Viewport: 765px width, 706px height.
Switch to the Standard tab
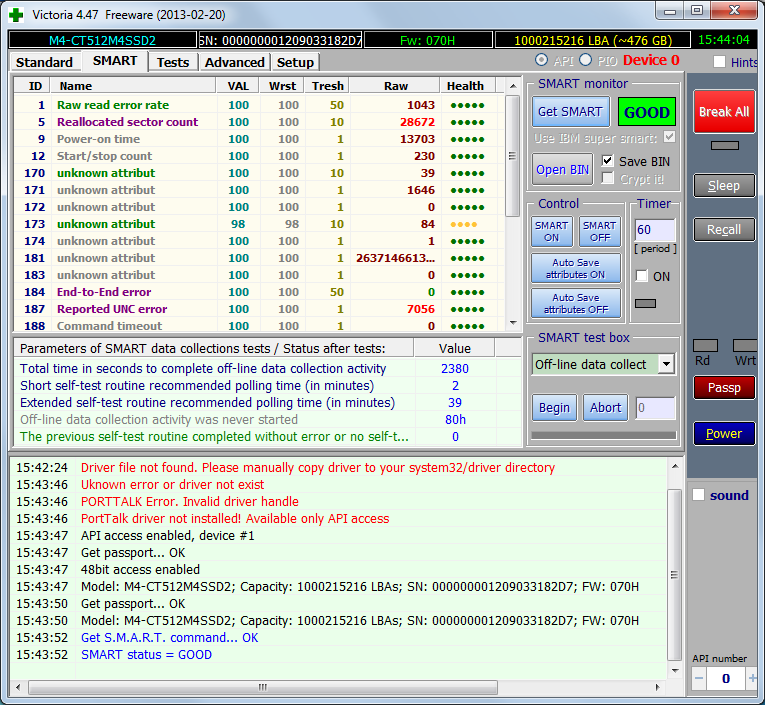tap(44, 62)
